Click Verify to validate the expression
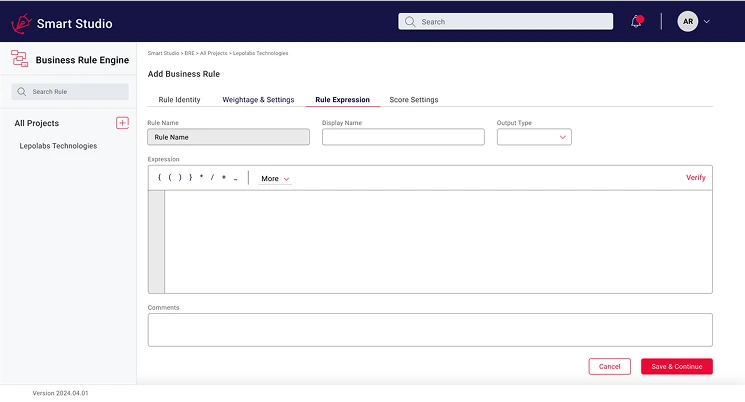 (695, 177)
